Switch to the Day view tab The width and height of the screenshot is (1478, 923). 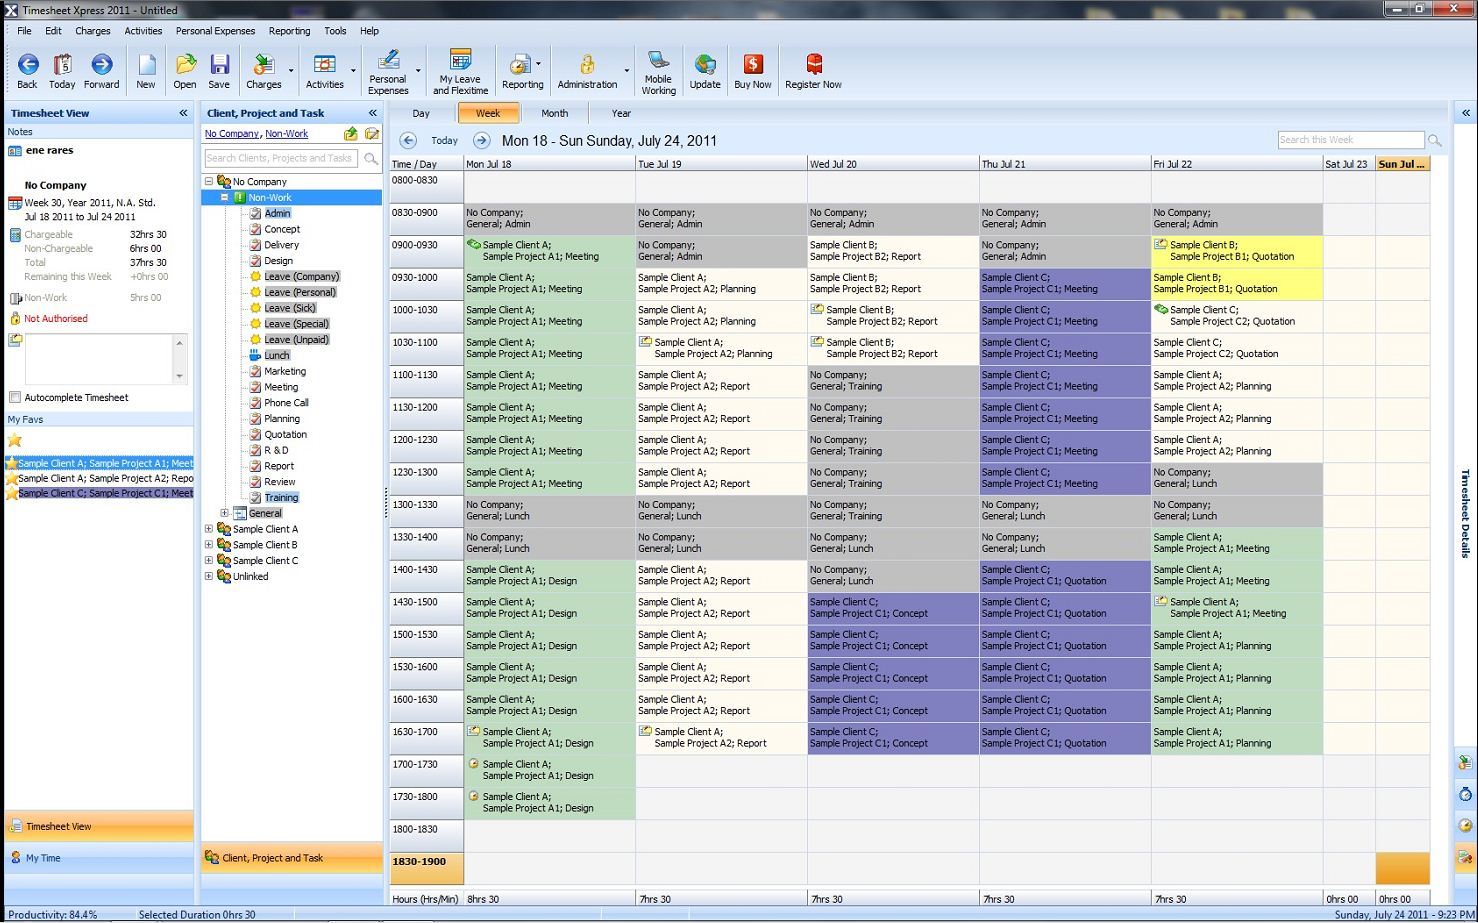click(x=421, y=114)
